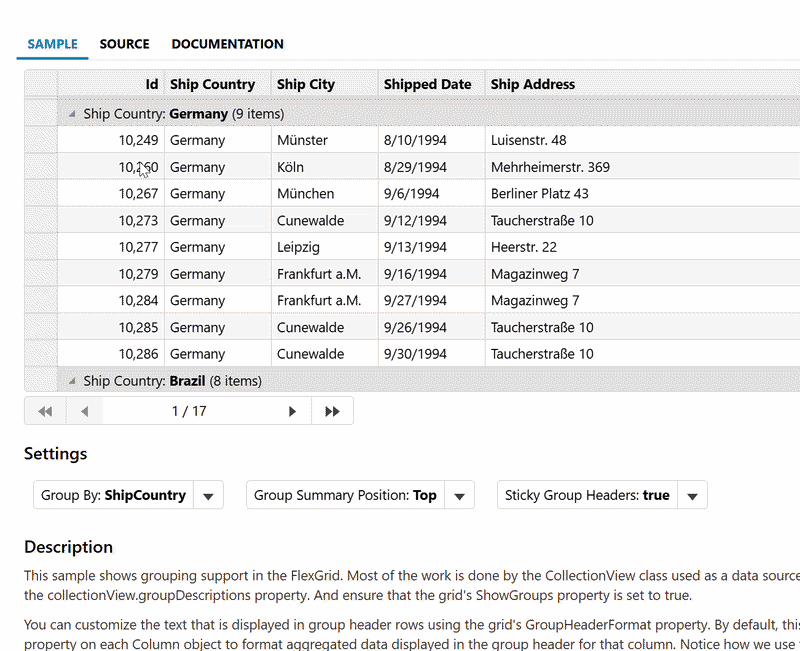Open the DOCUMENTATION tab

228,44
